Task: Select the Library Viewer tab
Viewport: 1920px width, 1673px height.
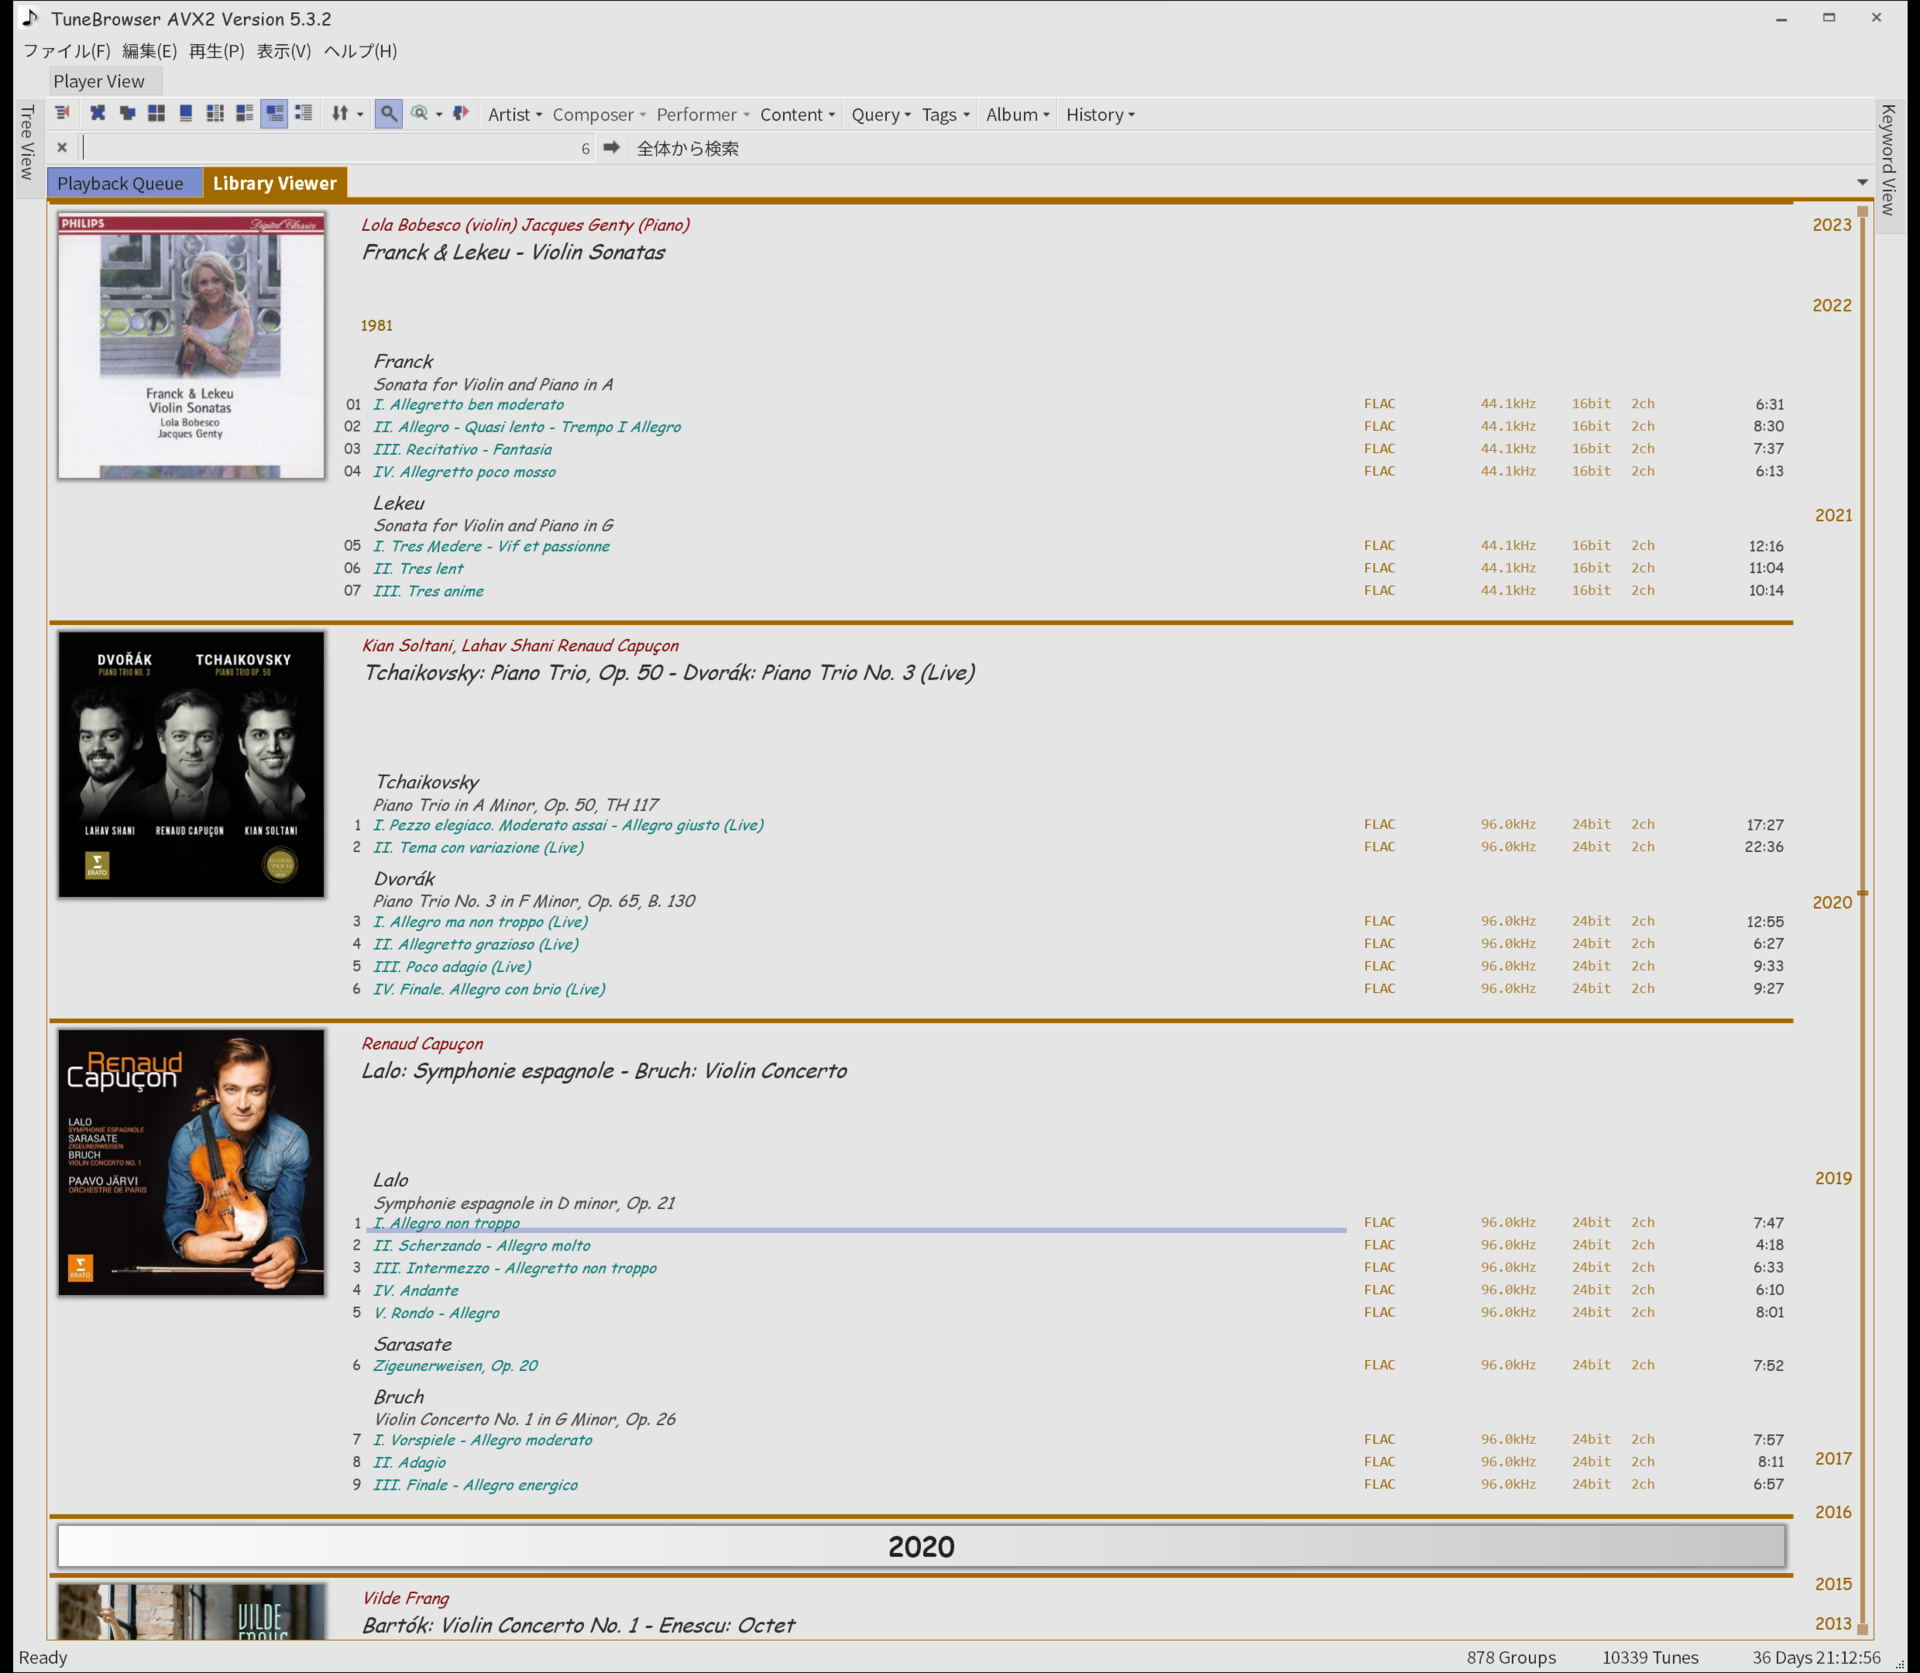Action: [x=275, y=183]
